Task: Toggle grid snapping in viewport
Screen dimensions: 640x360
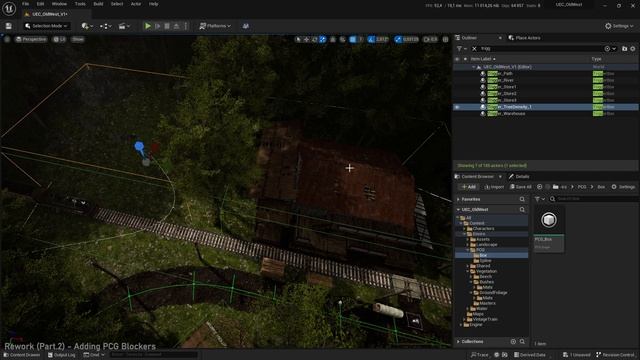Action: click(353, 39)
